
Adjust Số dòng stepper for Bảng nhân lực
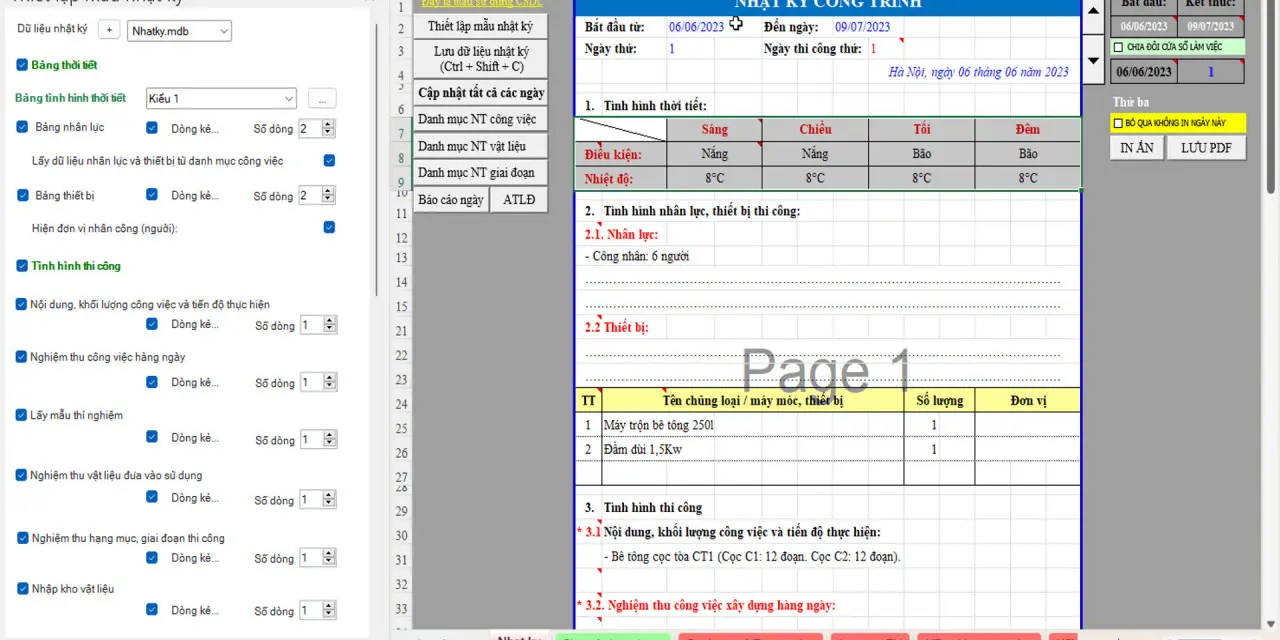328,128
